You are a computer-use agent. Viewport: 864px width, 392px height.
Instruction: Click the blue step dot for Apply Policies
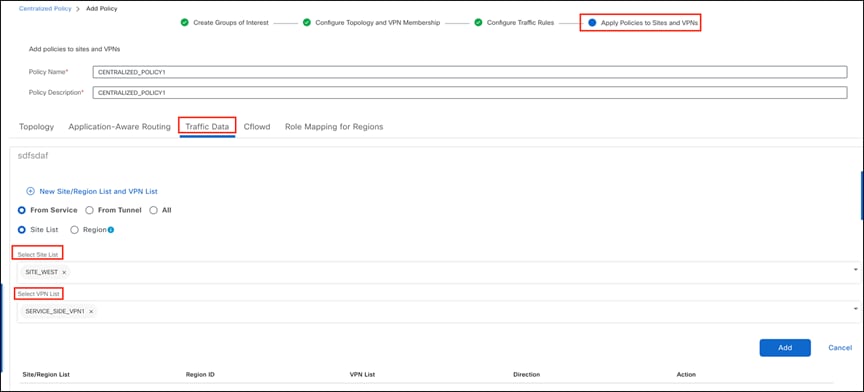592,23
